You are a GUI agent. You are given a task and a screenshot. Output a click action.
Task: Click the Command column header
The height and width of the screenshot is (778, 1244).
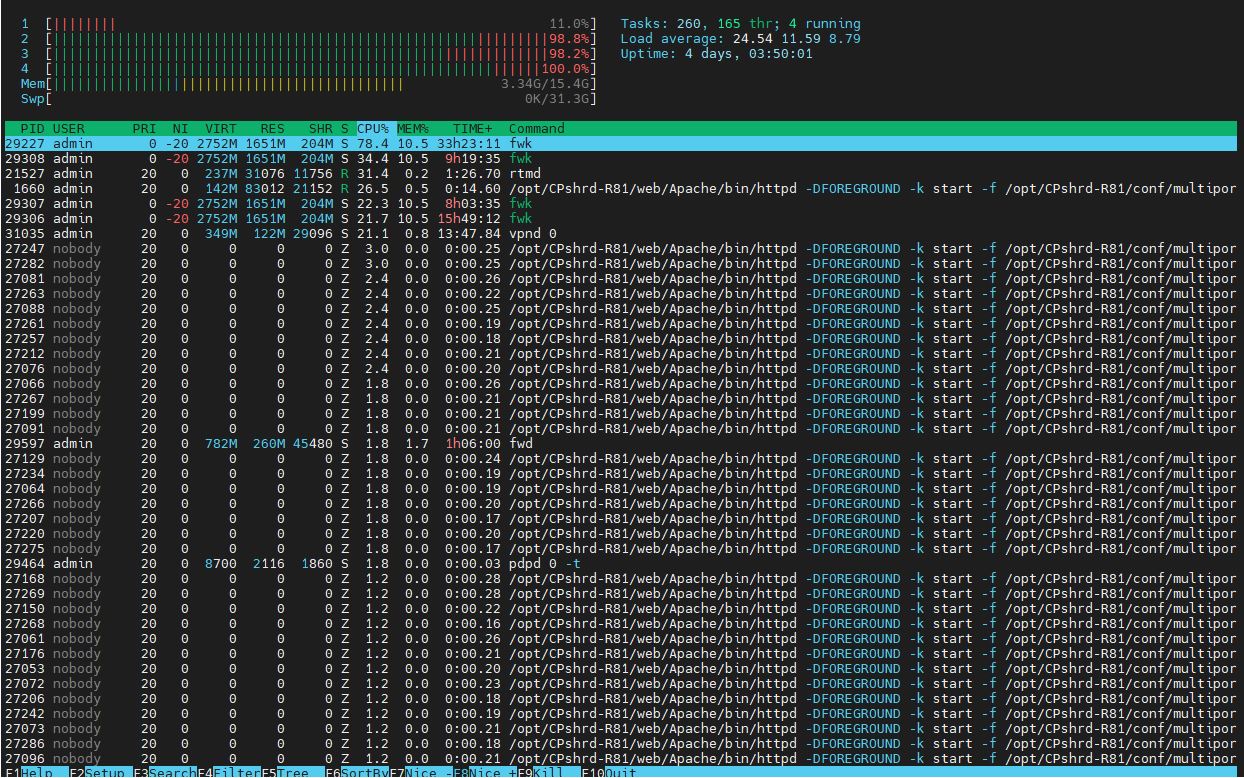click(x=537, y=128)
